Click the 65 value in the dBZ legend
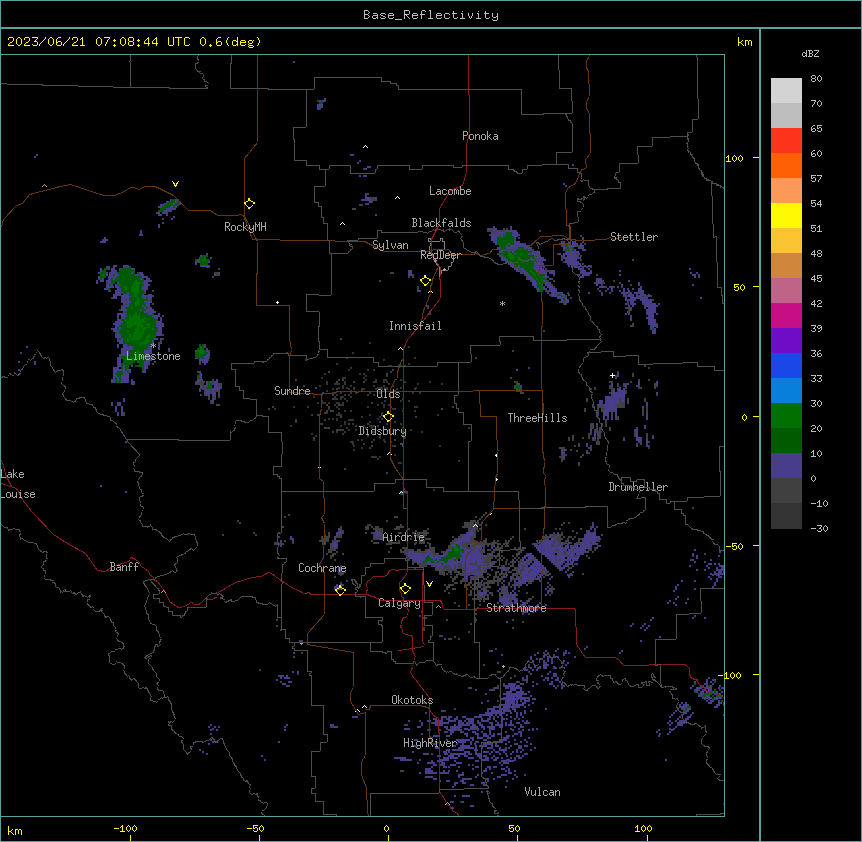The width and height of the screenshot is (862, 842). click(816, 128)
